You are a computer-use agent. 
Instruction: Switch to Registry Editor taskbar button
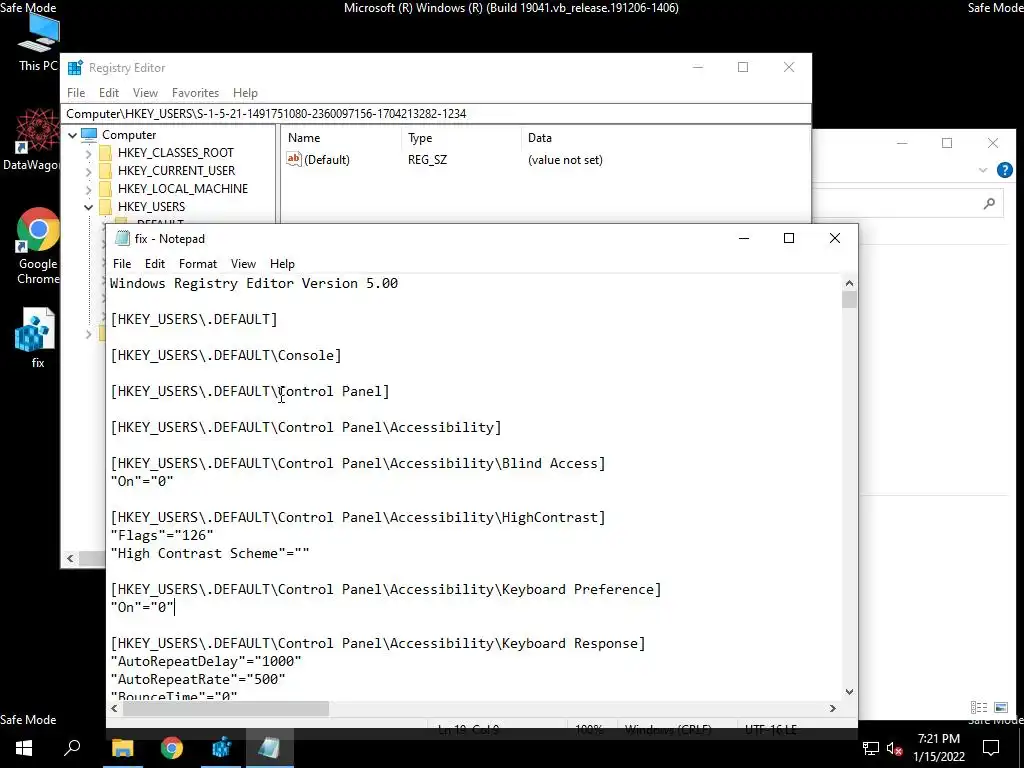click(221, 748)
